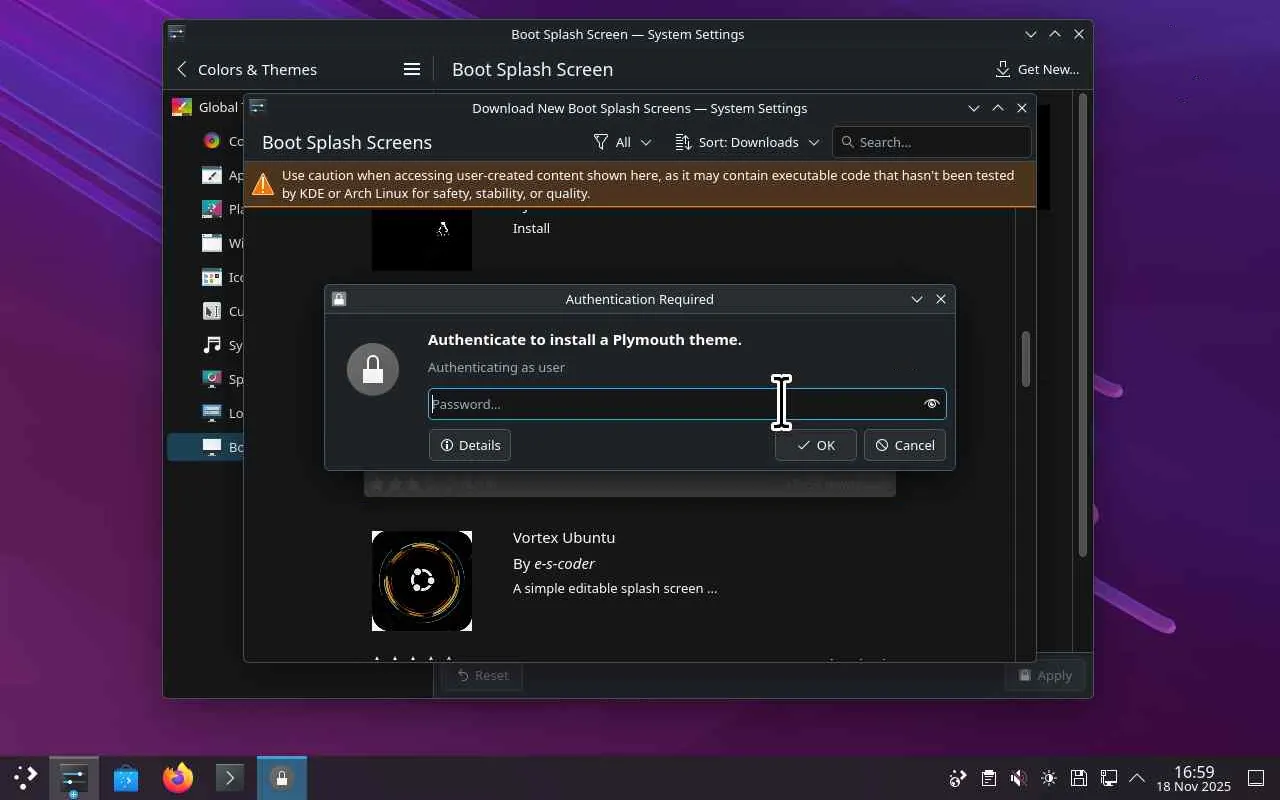Close the Authentication Required dialog
The width and height of the screenshot is (1280, 800).
[941, 299]
